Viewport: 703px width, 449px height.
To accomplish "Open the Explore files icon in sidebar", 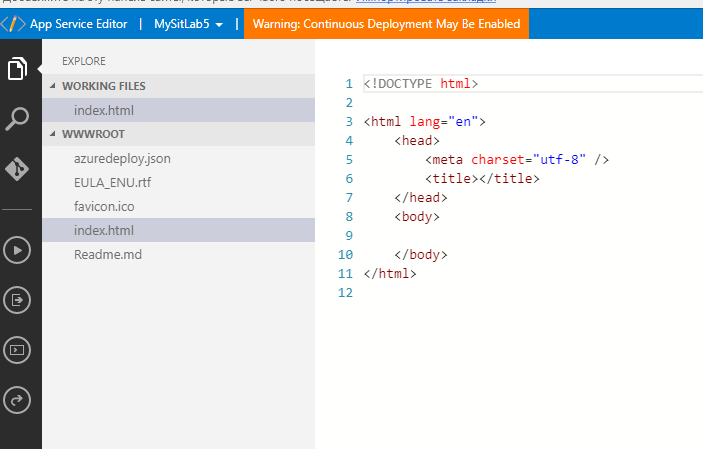I will click(17, 69).
